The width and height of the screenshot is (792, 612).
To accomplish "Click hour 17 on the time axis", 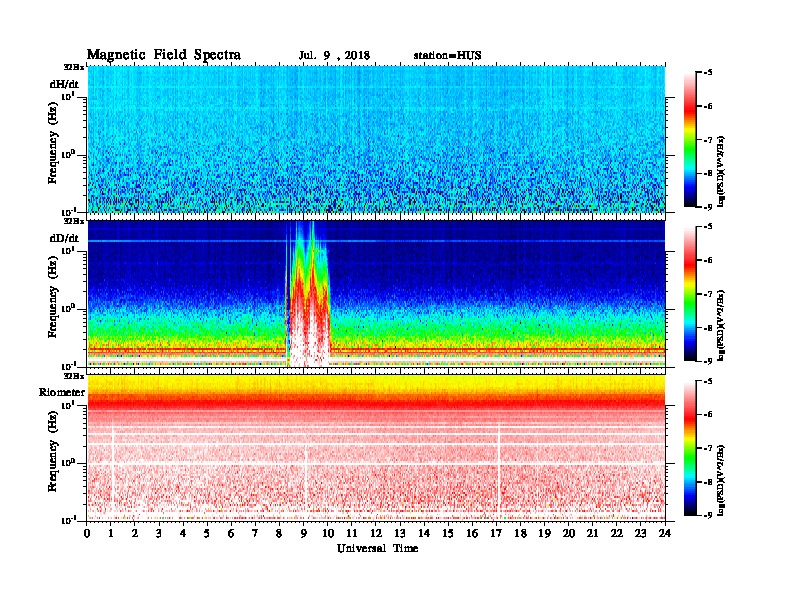I will [x=496, y=534].
